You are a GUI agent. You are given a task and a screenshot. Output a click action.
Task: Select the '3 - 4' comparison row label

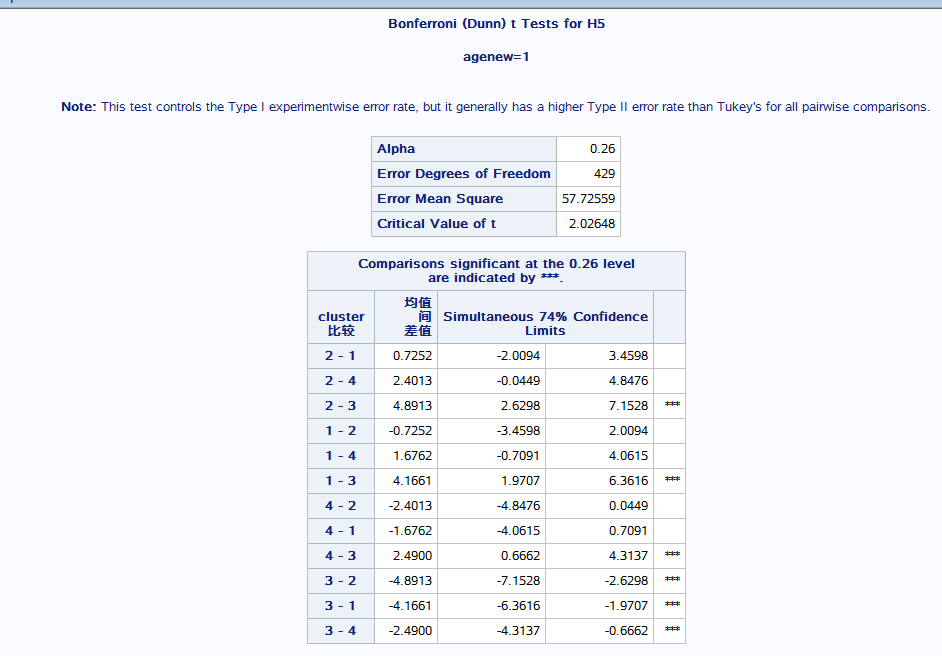pos(341,631)
